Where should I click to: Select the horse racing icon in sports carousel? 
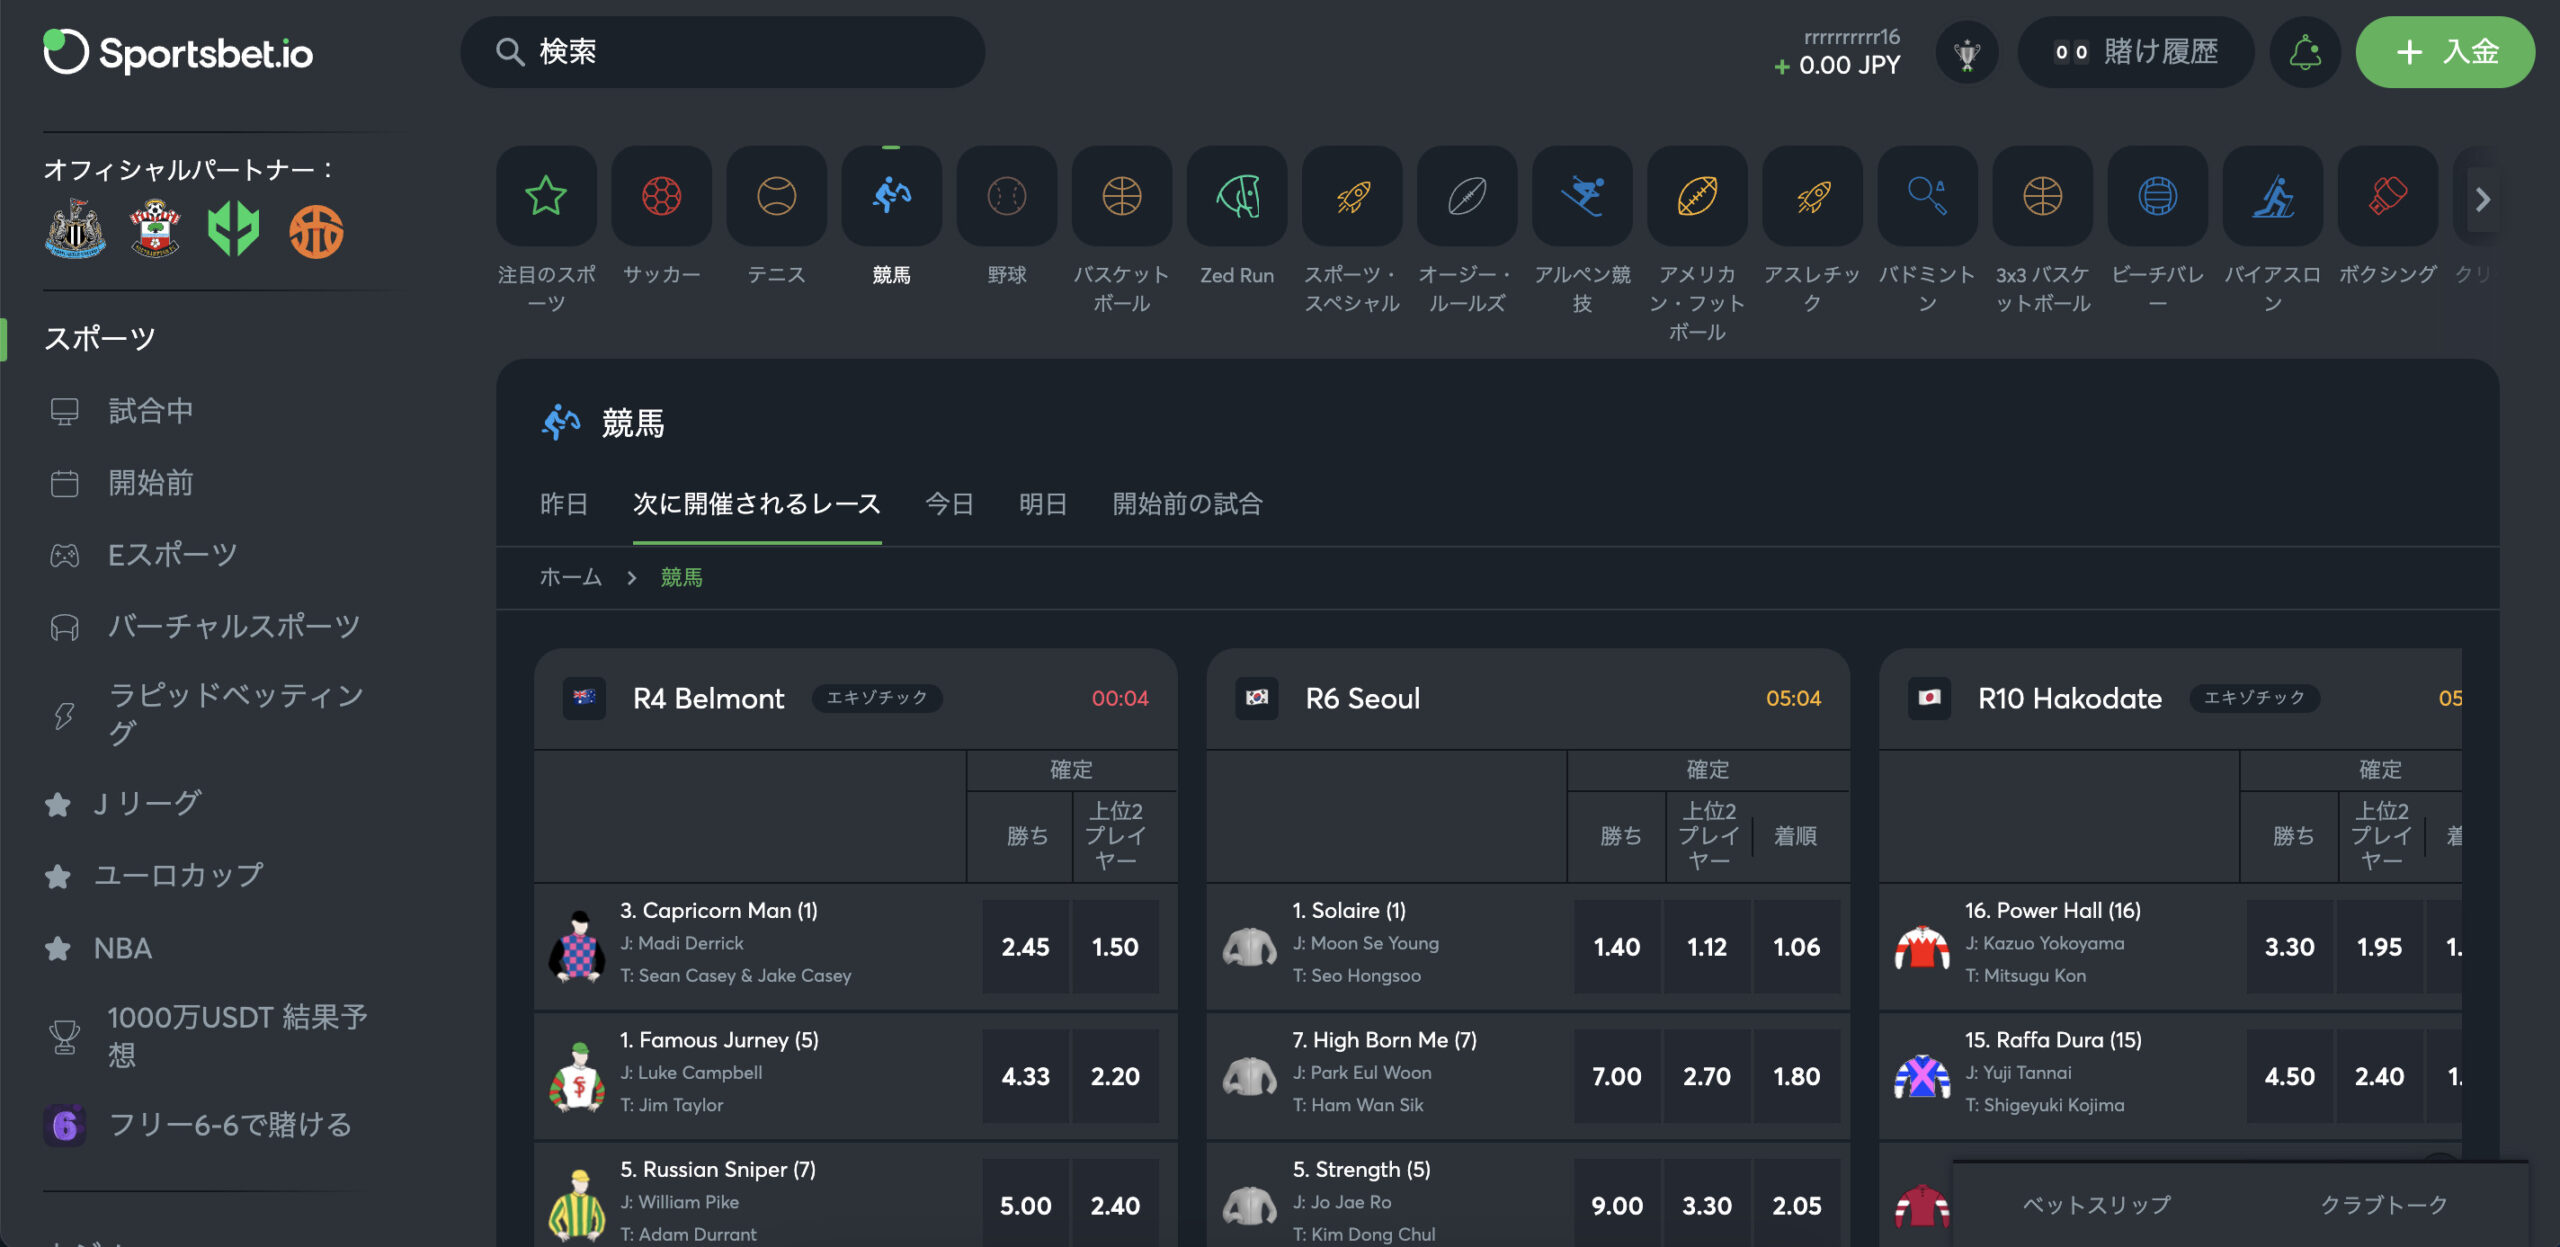[x=891, y=196]
